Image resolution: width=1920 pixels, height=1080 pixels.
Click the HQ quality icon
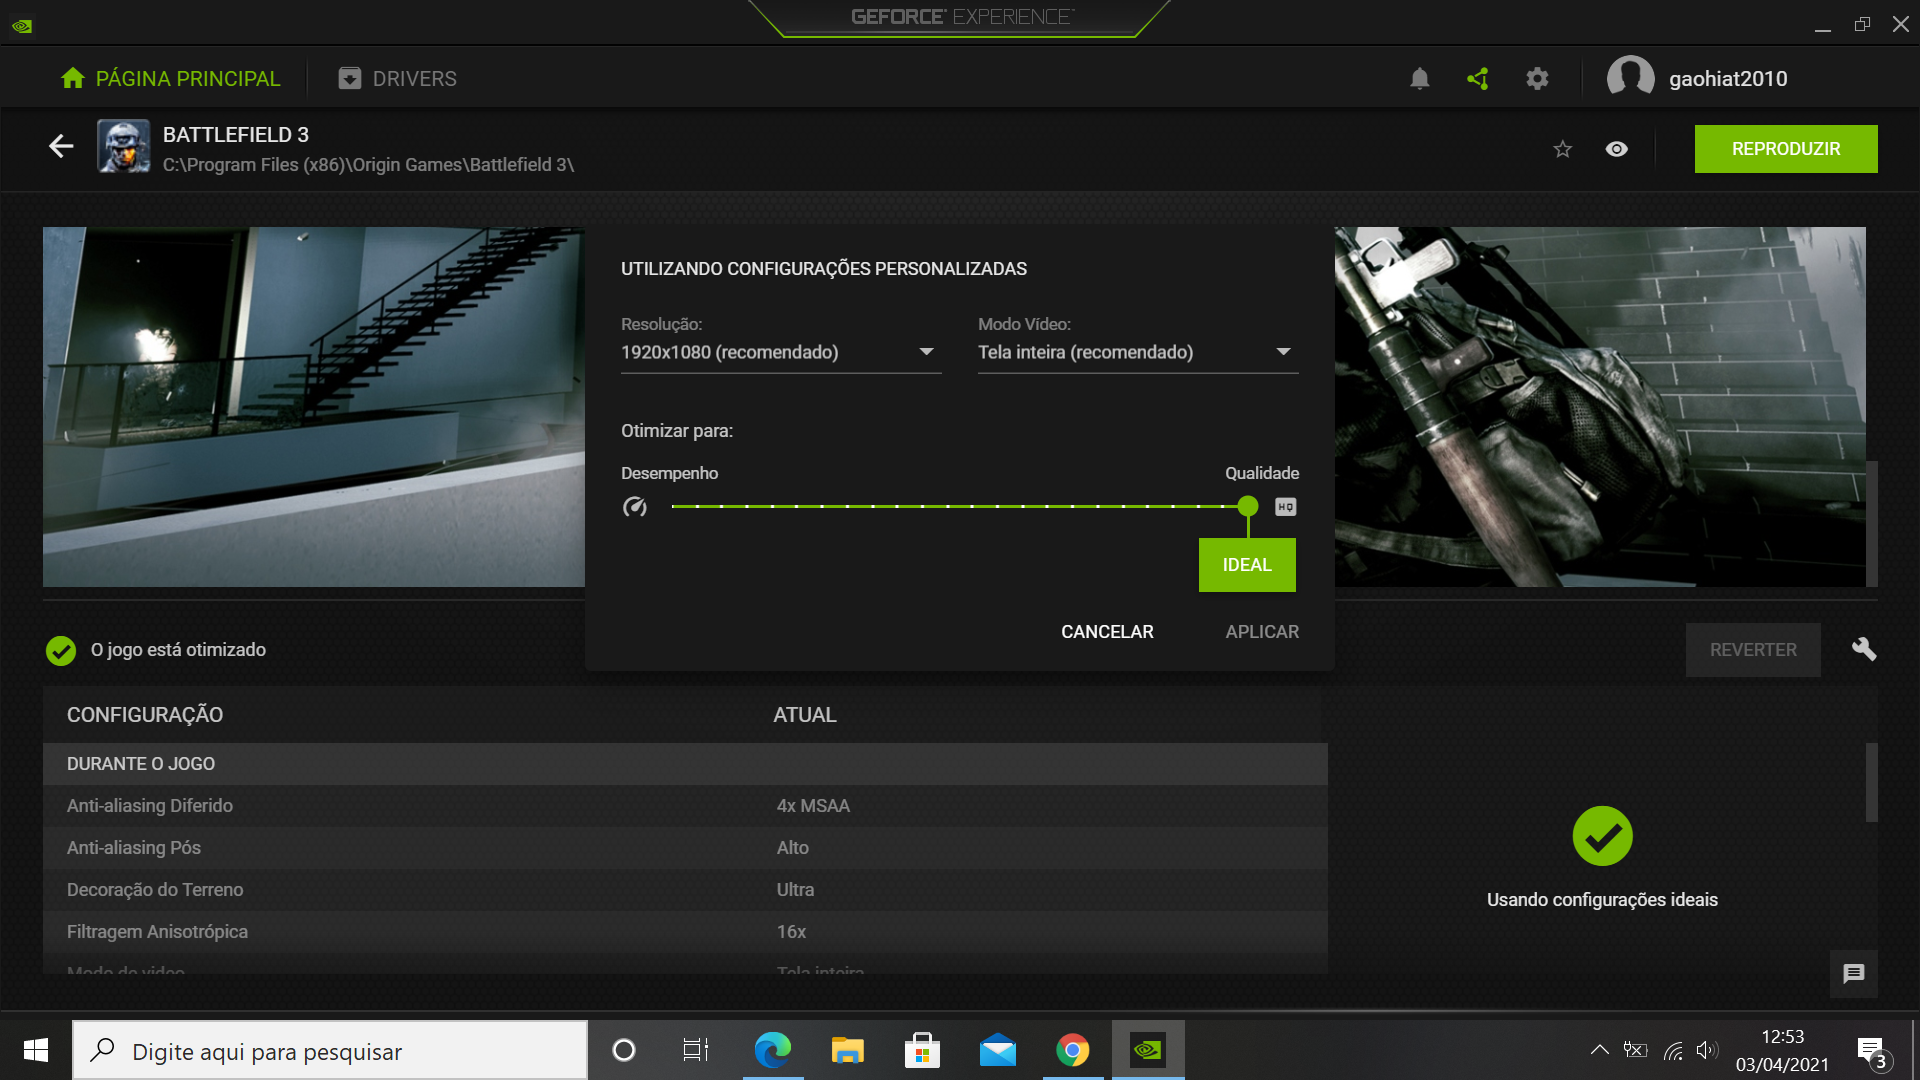tap(1286, 507)
